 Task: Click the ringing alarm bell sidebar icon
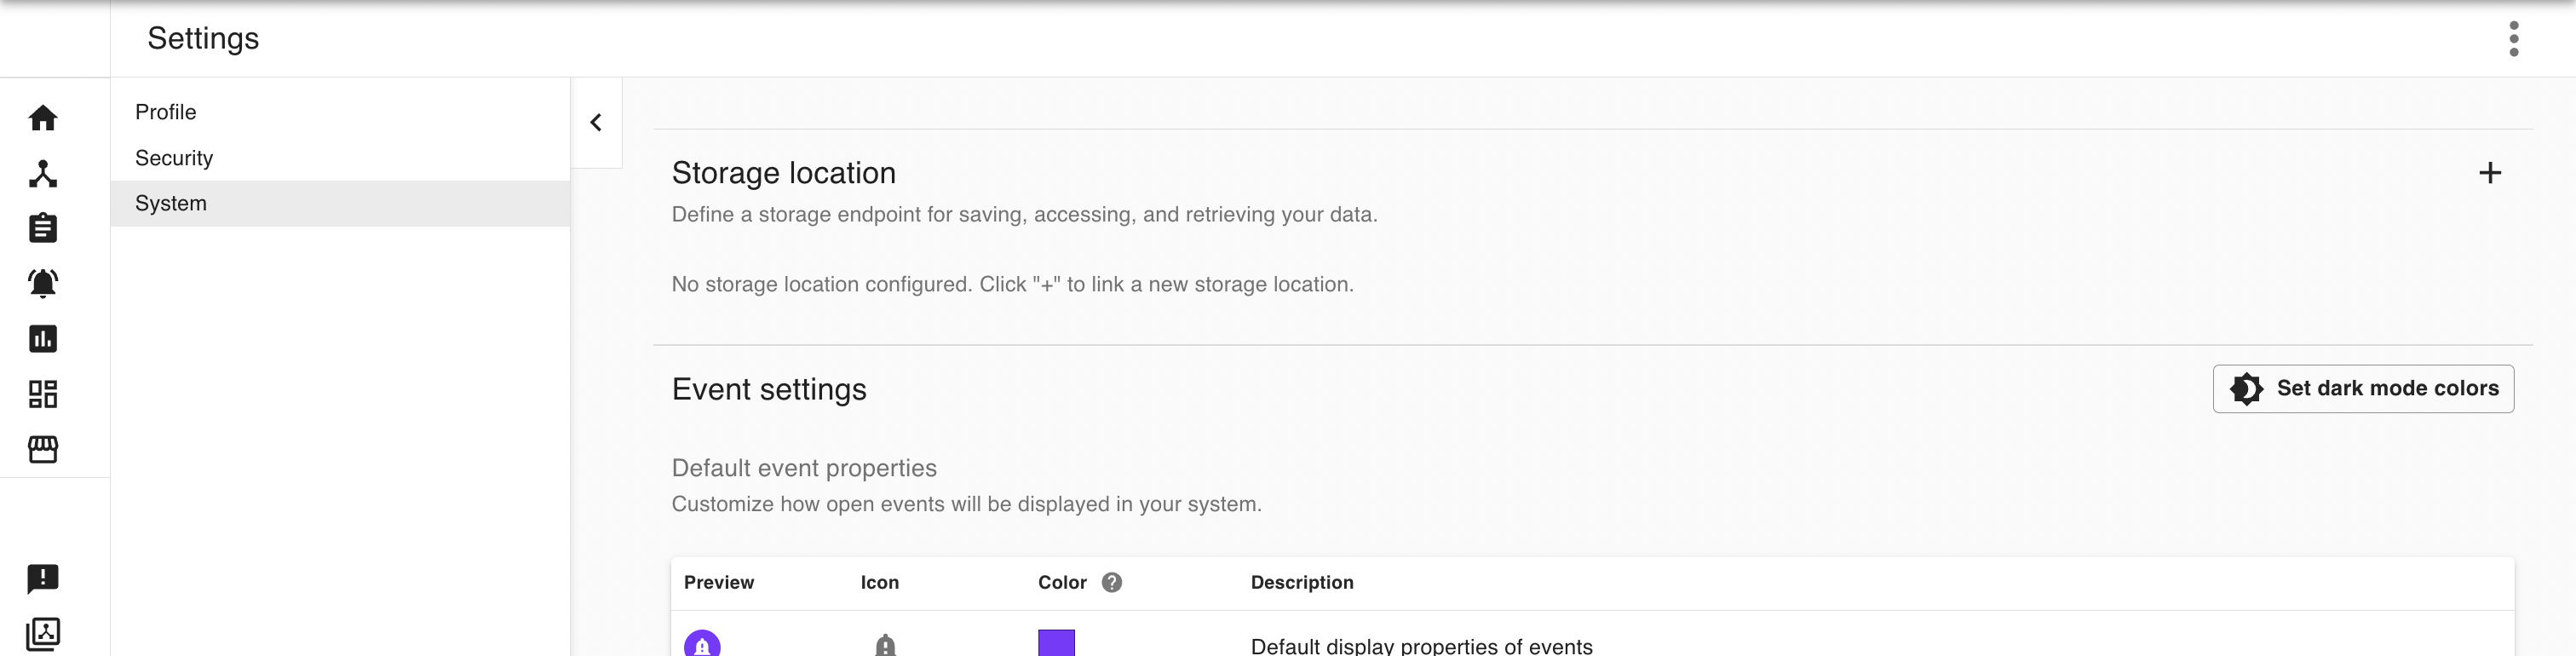click(43, 284)
